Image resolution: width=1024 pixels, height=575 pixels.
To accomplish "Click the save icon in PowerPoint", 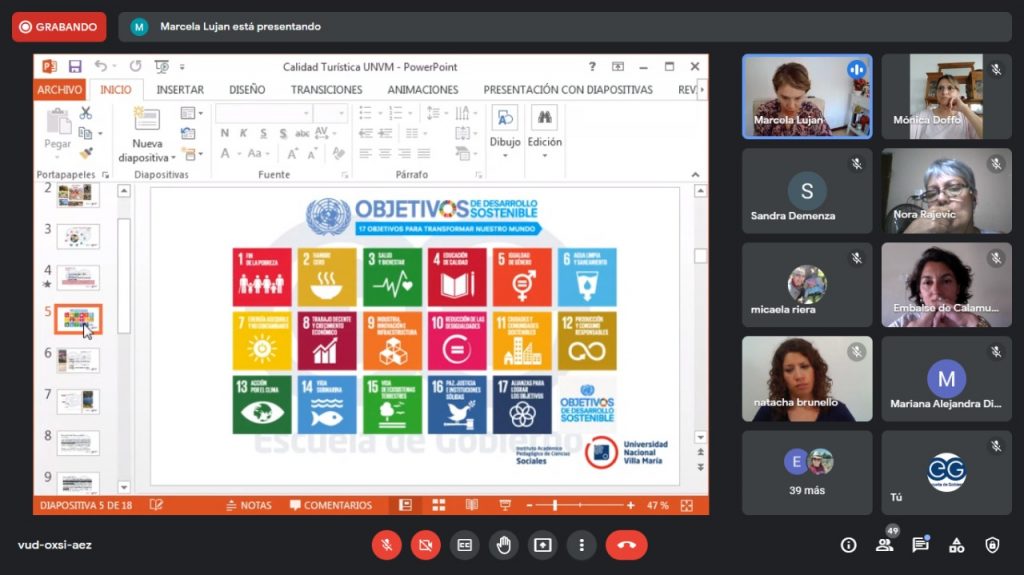I will tap(75, 66).
